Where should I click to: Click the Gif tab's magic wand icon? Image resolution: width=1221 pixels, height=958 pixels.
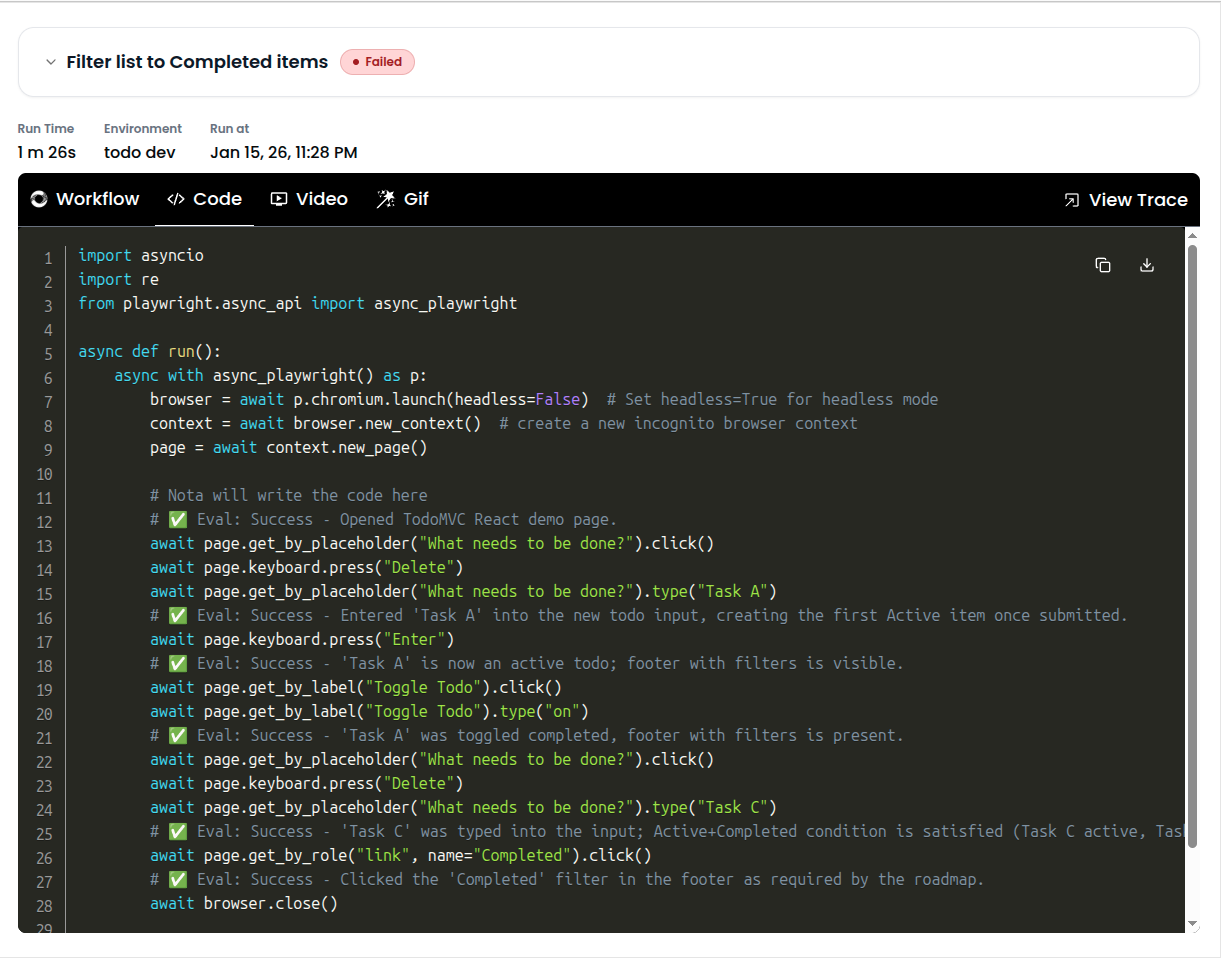click(385, 199)
